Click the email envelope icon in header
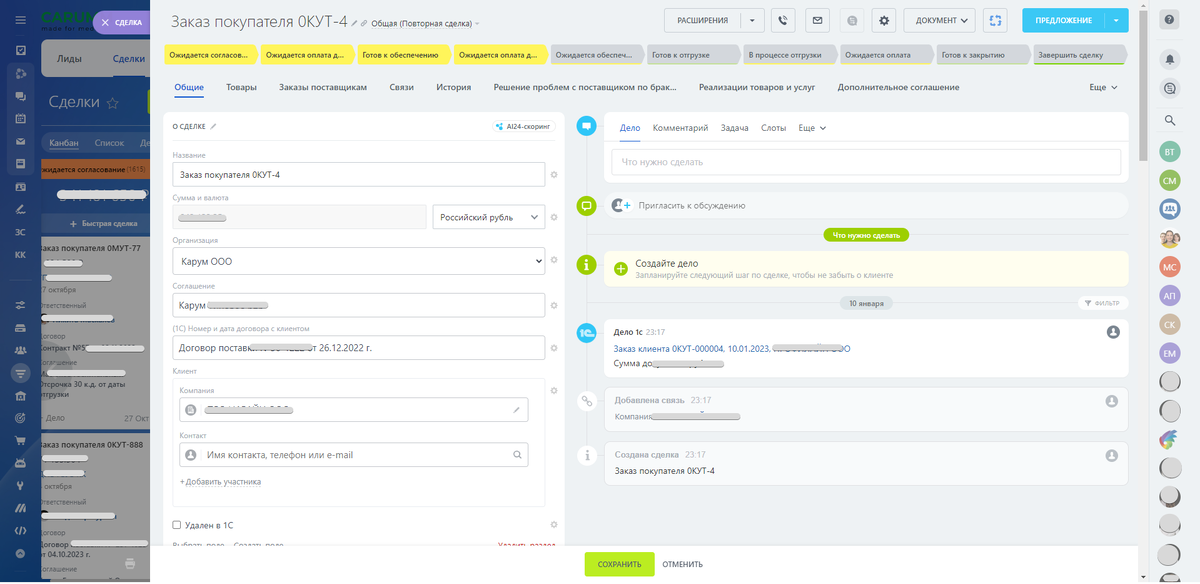The height and width of the screenshot is (584, 1200). click(x=818, y=20)
